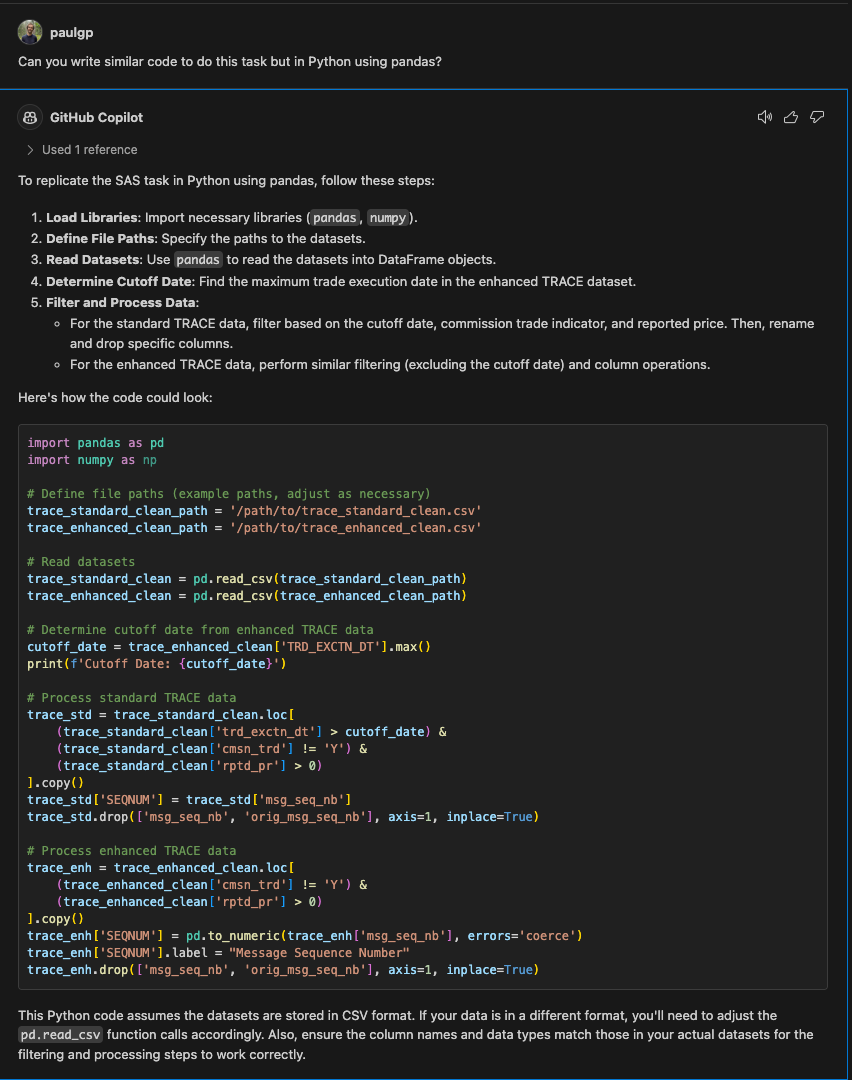
Task: Click the '# Define file paths' comment line
Action: (x=229, y=494)
